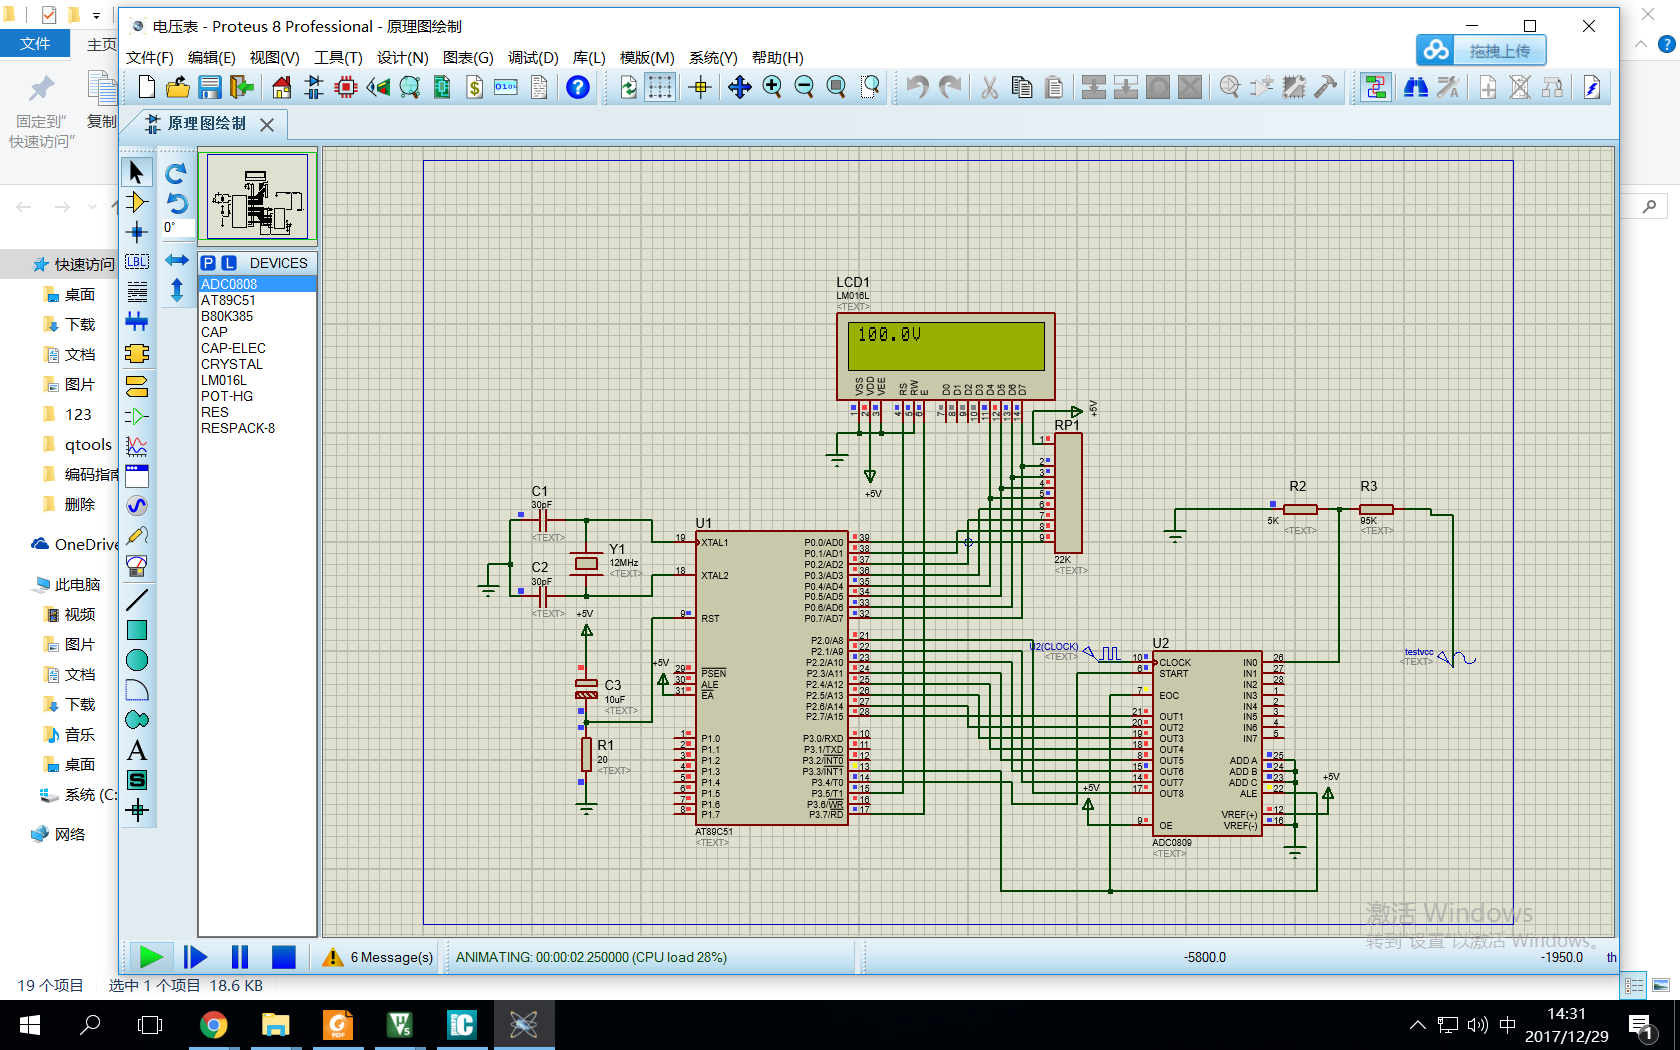
Task: Select the Text Script Mode tool
Action: 137,292
